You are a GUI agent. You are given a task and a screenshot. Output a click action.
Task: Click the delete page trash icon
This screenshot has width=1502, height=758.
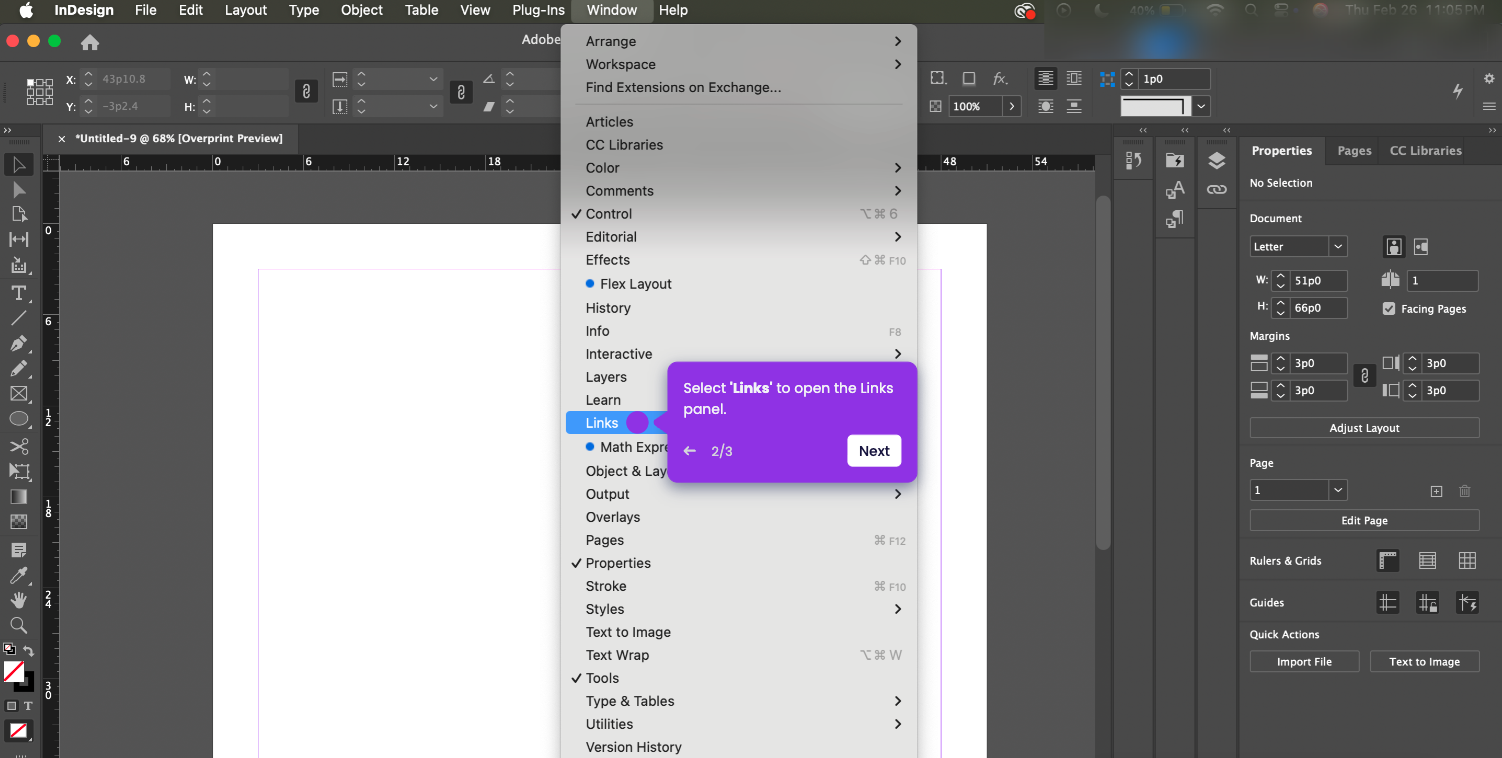(x=1465, y=491)
